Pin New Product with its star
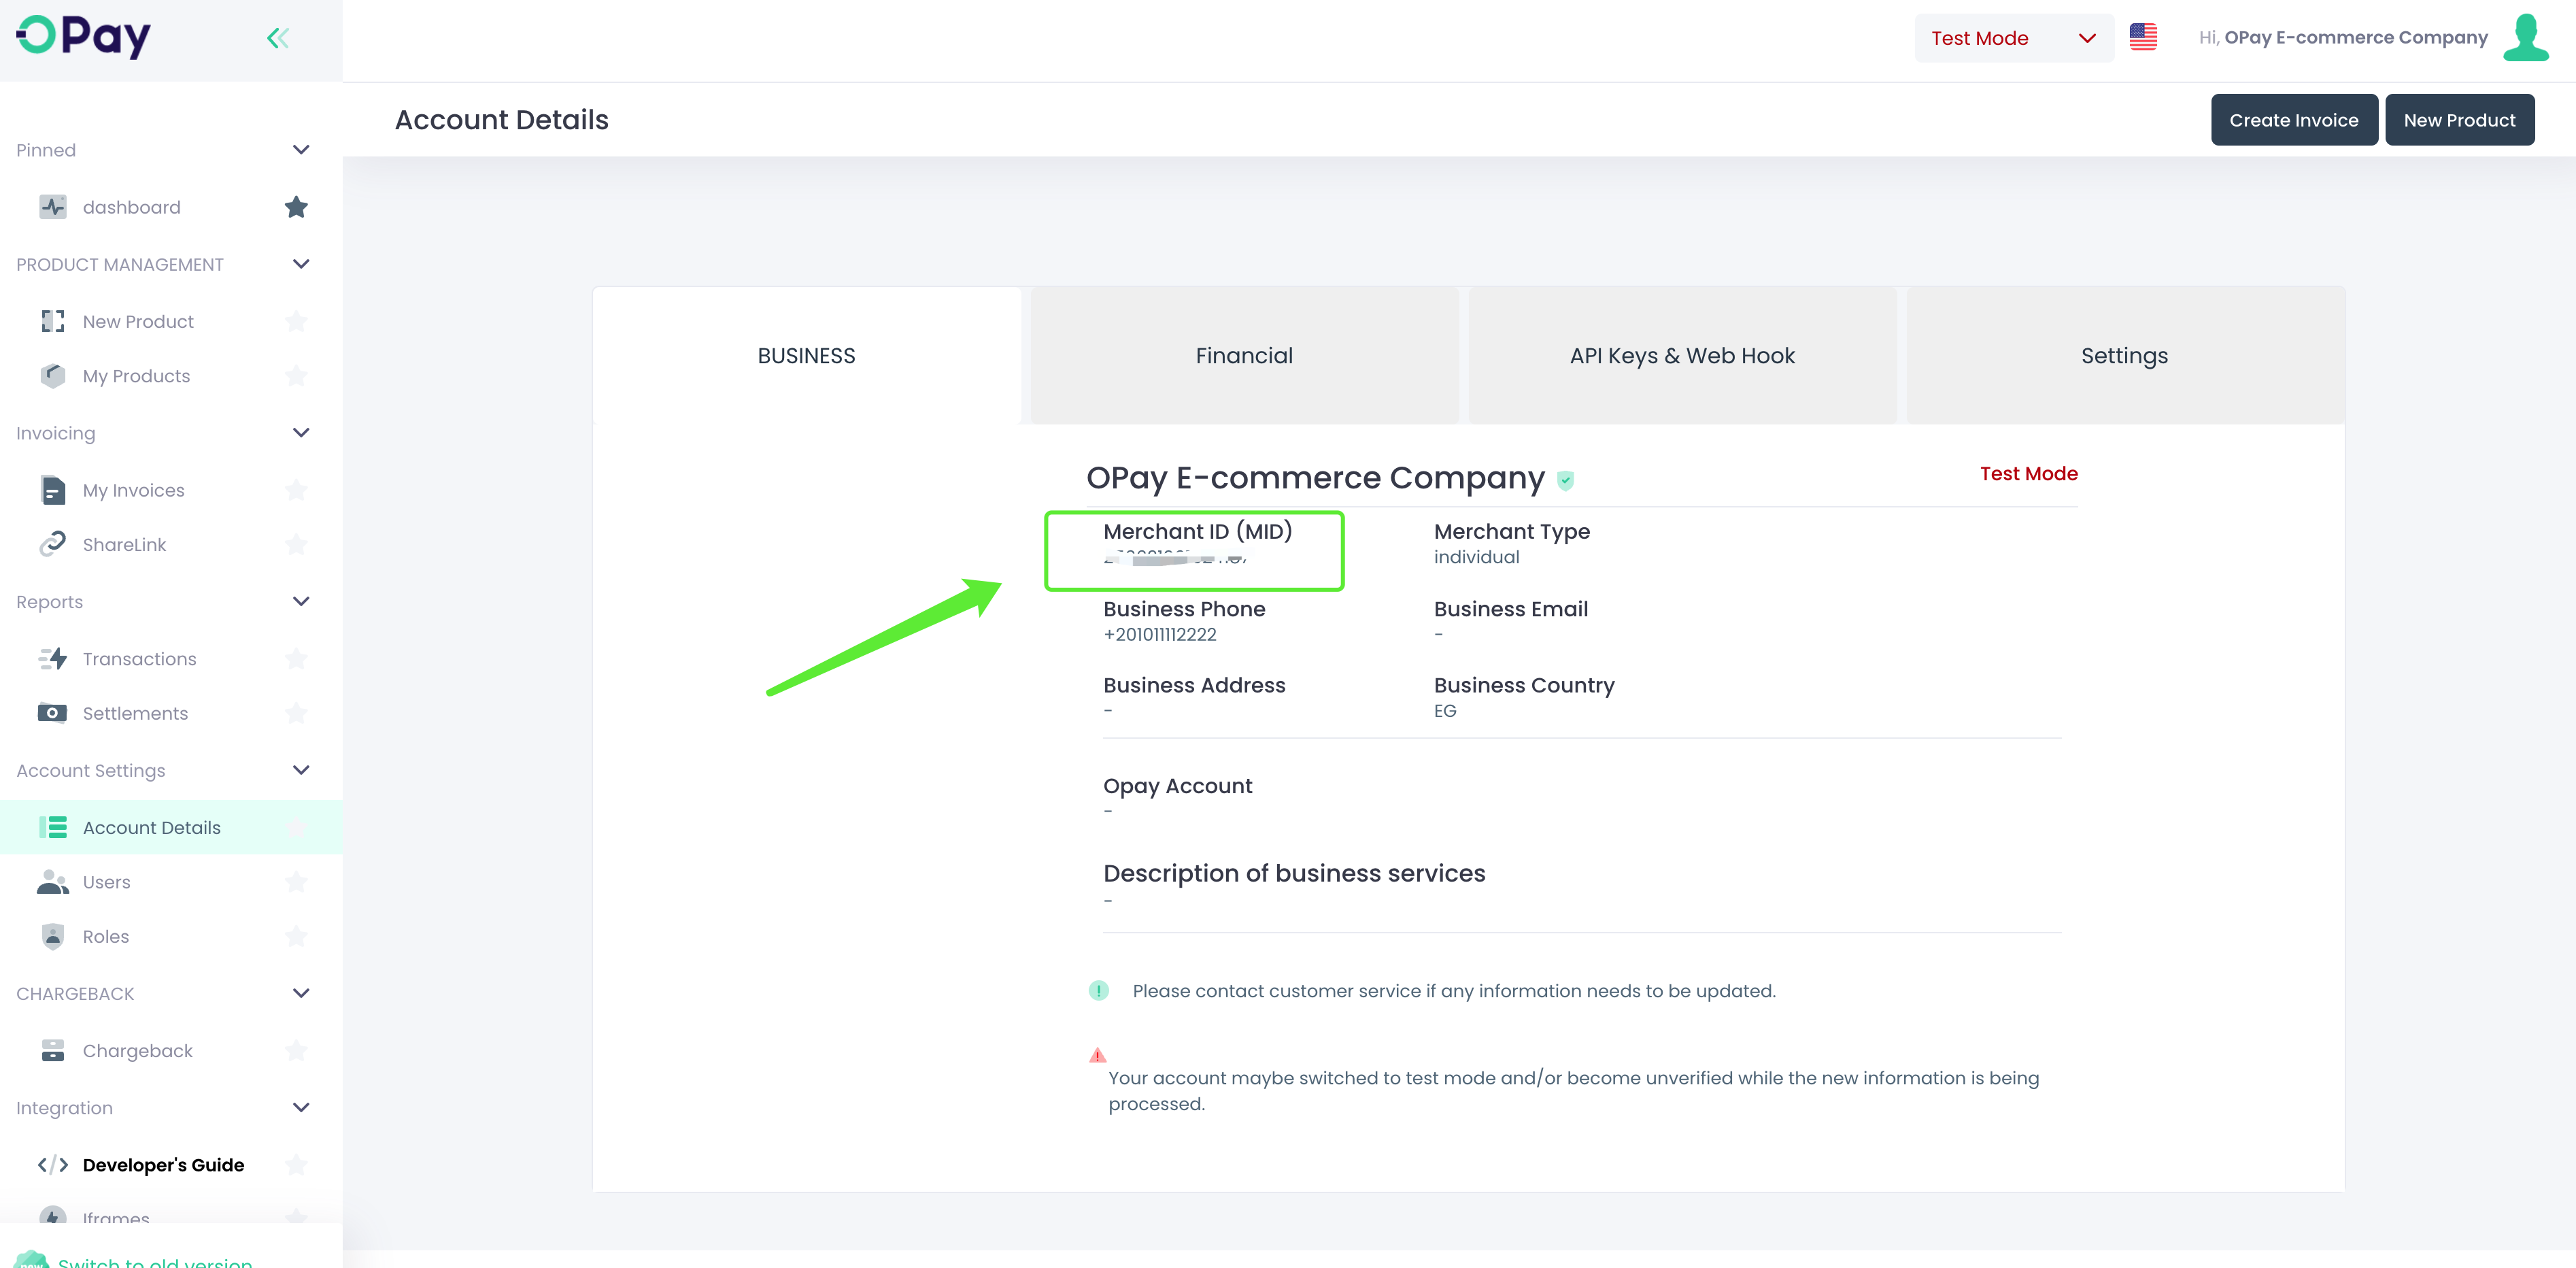Screen dimensions: 2576x1268 (x=296, y=321)
